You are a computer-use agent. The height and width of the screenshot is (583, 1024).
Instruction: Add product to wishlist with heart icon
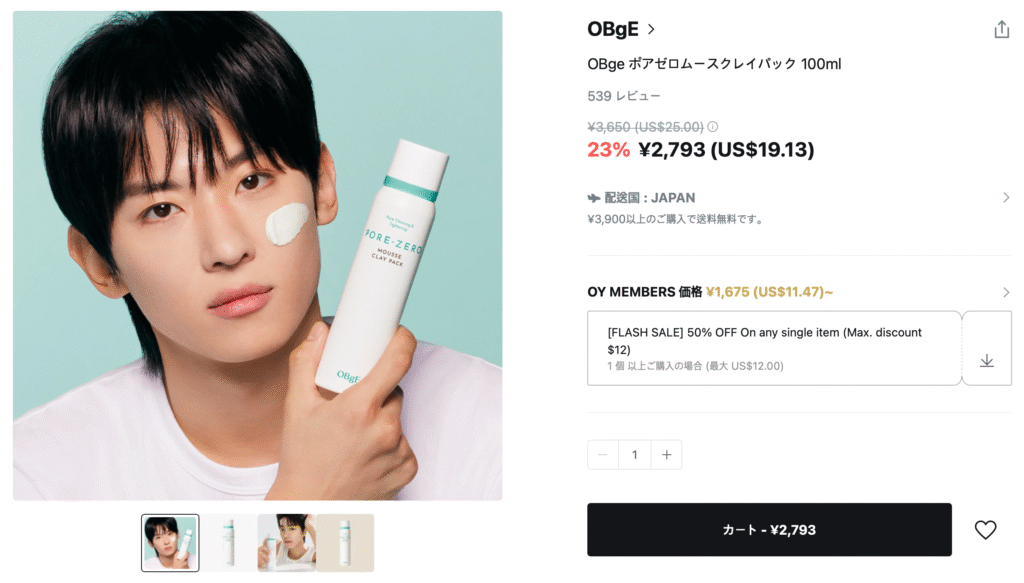pyautogui.click(x=985, y=529)
